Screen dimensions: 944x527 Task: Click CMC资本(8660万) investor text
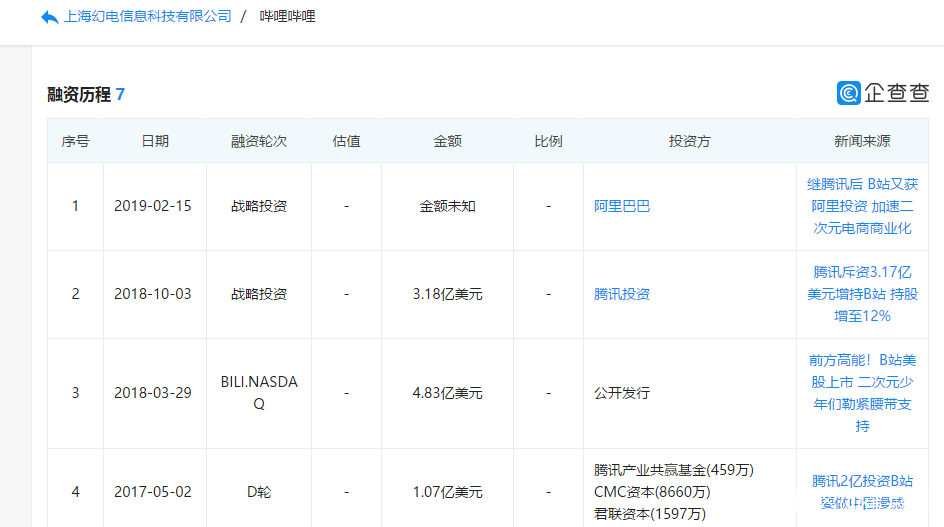652,491
